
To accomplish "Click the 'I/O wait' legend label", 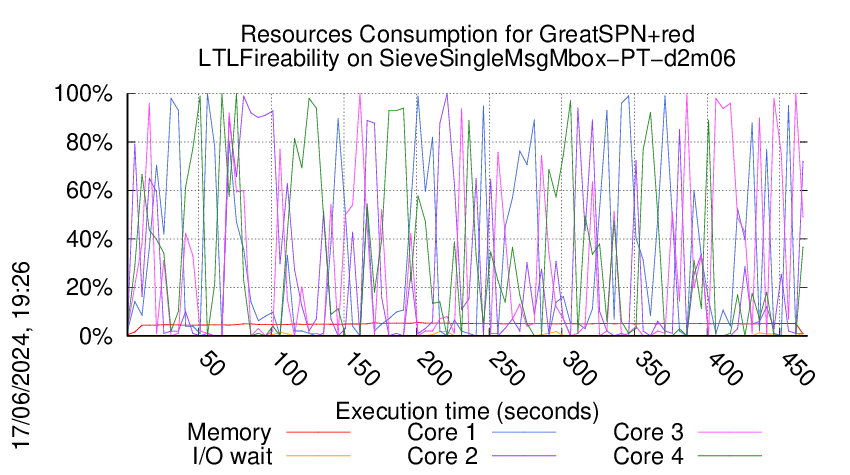I will point(233,456).
